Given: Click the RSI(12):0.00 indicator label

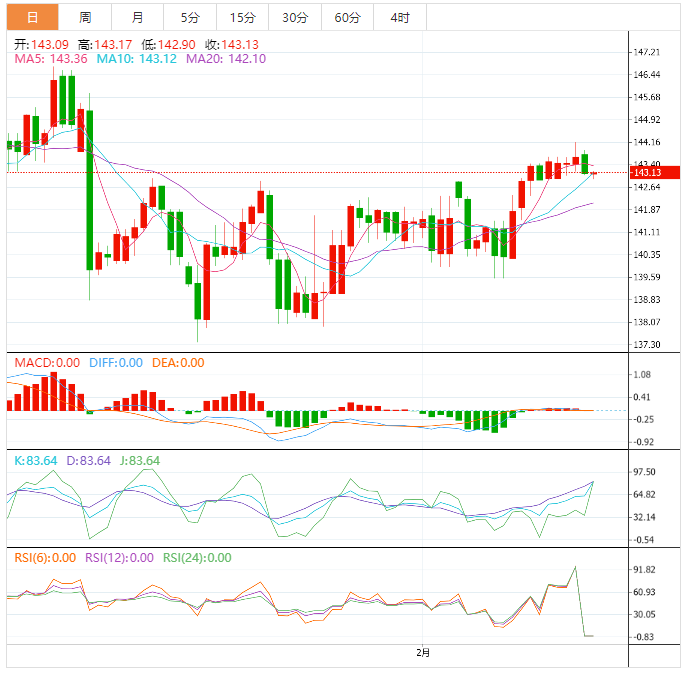Looking at the screenshot, I should pyautogui.click(x=119, y=557).
